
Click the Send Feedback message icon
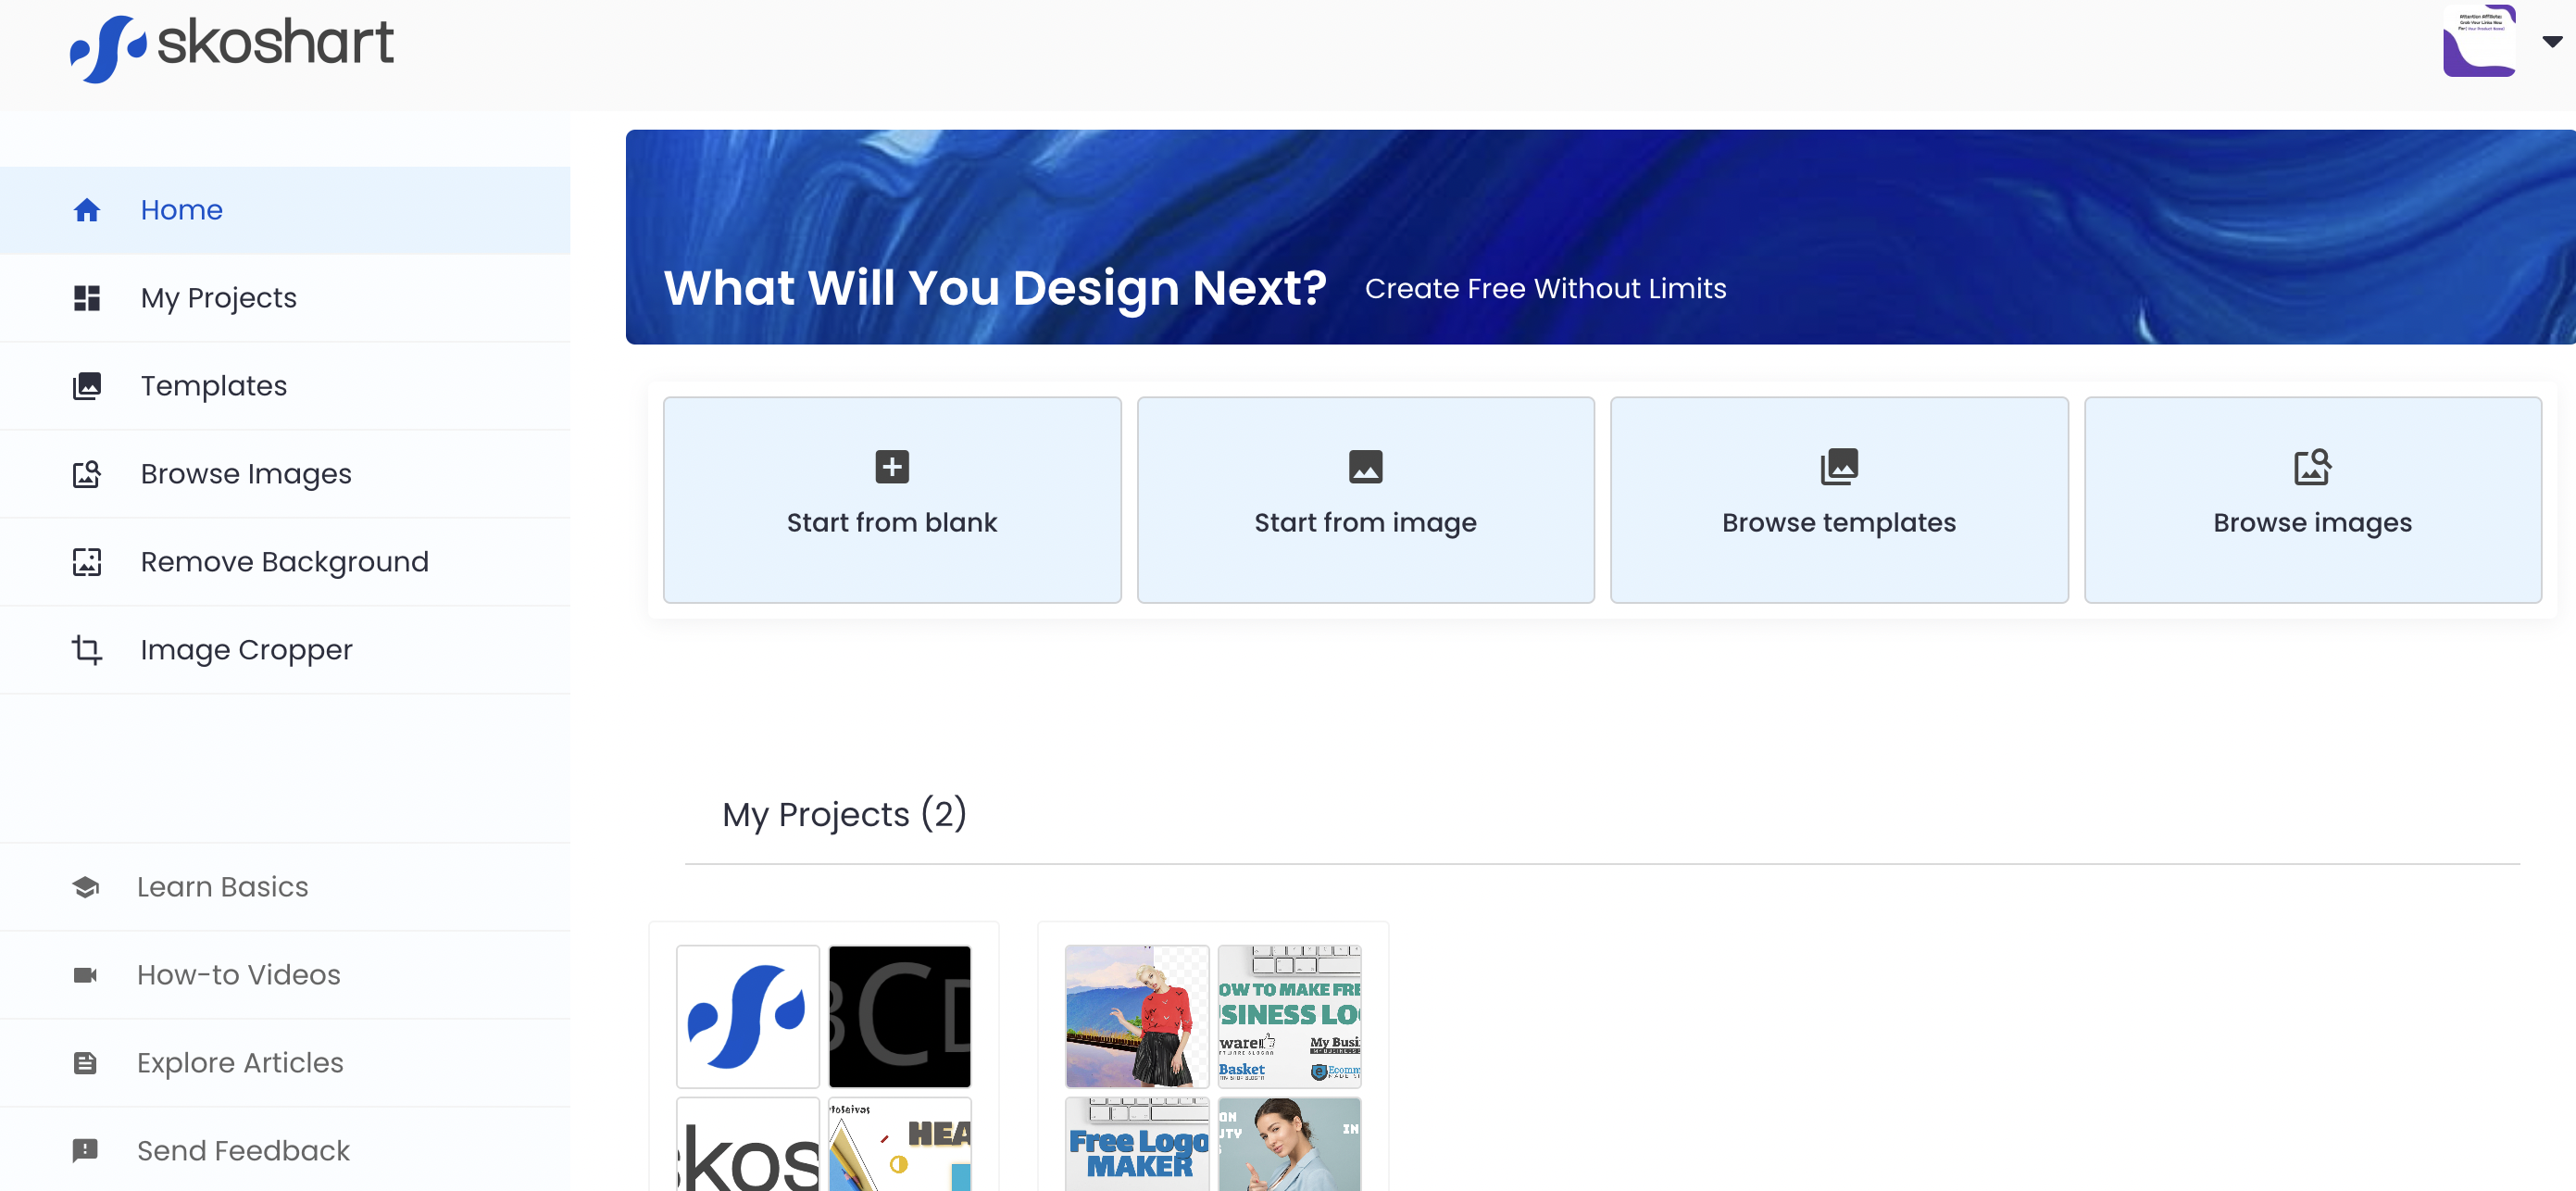coord(86,1150)
